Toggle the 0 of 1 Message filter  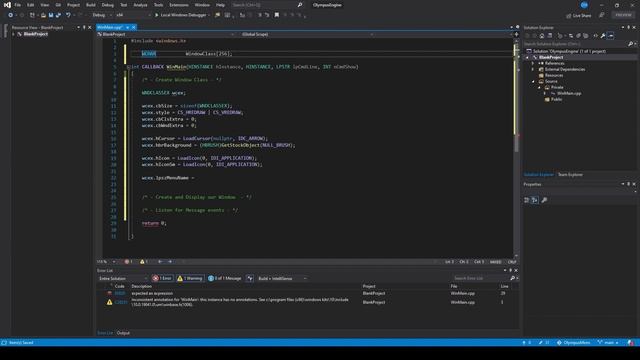pyautogui.click(x=225, y=278)
